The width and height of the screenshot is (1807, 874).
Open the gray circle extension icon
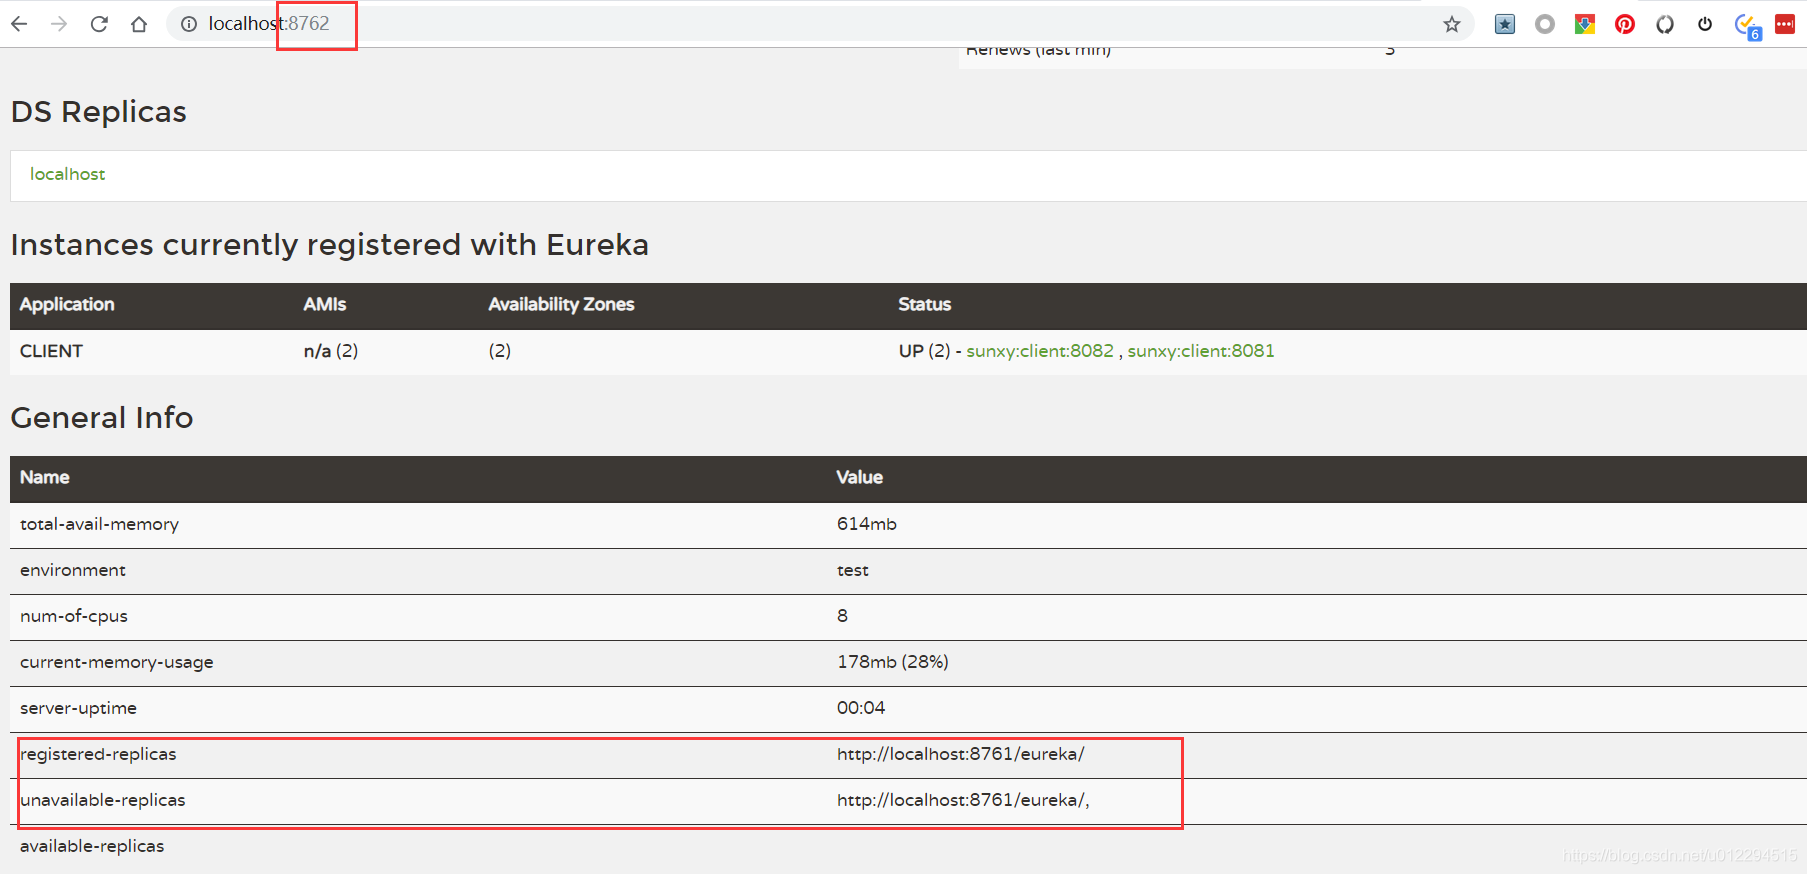(1545, 24)
